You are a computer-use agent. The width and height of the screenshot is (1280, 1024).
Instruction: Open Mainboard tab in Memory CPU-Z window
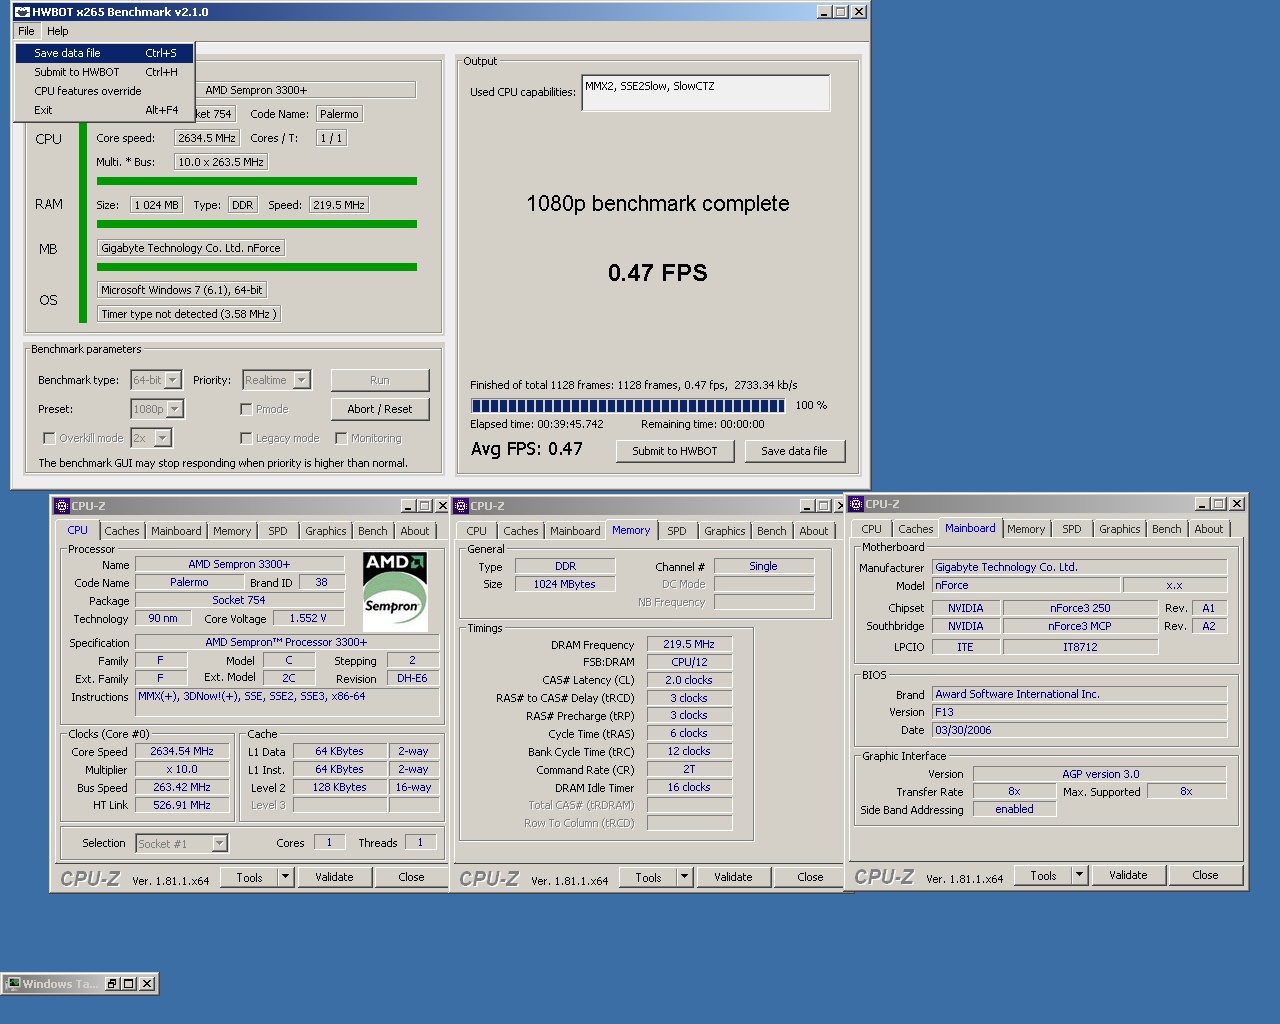click(575, 531)
